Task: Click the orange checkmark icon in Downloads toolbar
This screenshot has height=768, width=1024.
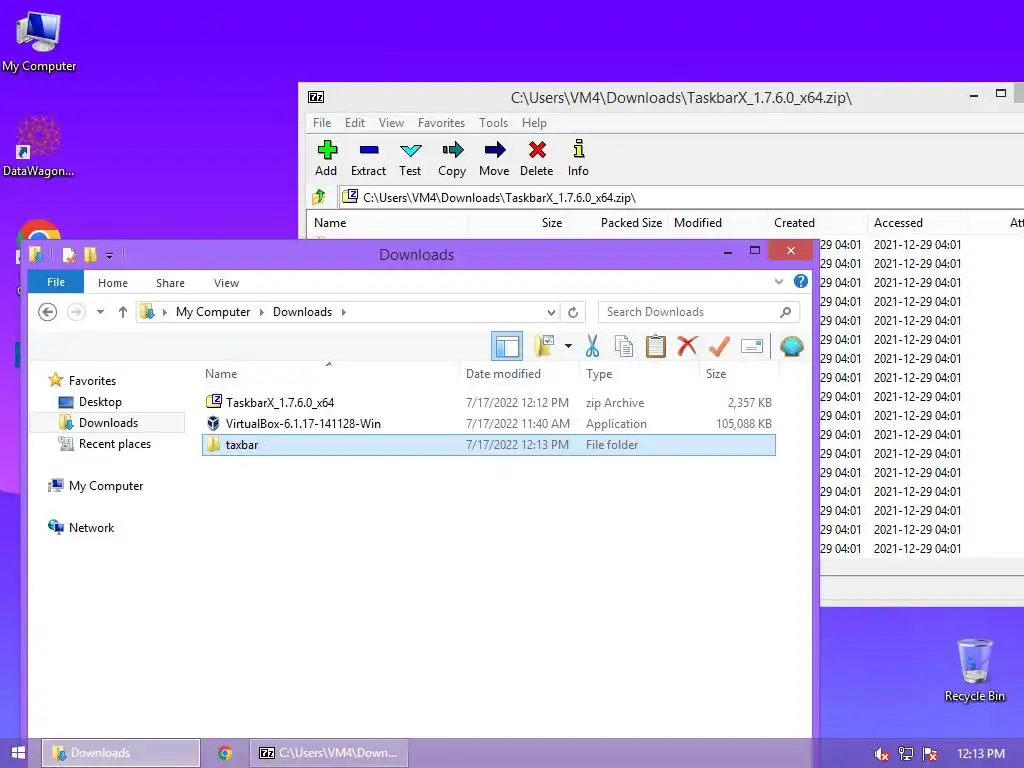Action: (719, 346)
